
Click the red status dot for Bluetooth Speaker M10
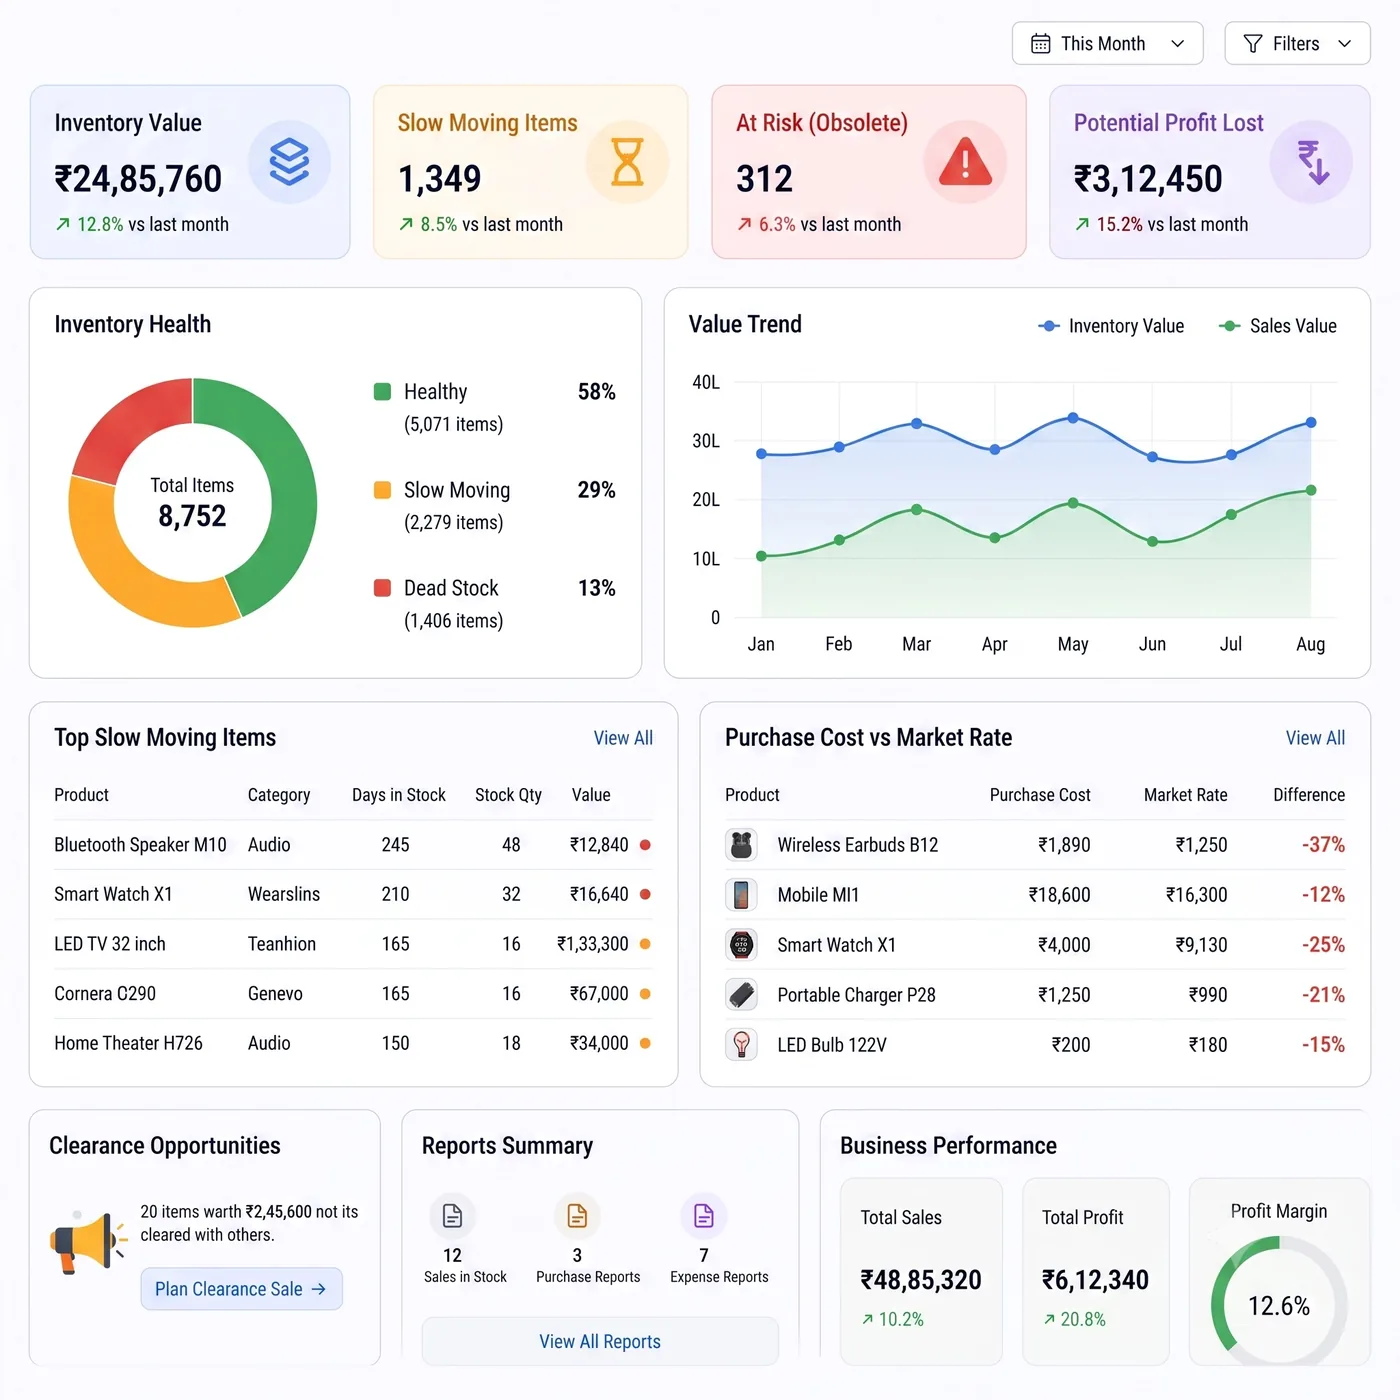tap(645, 845)
